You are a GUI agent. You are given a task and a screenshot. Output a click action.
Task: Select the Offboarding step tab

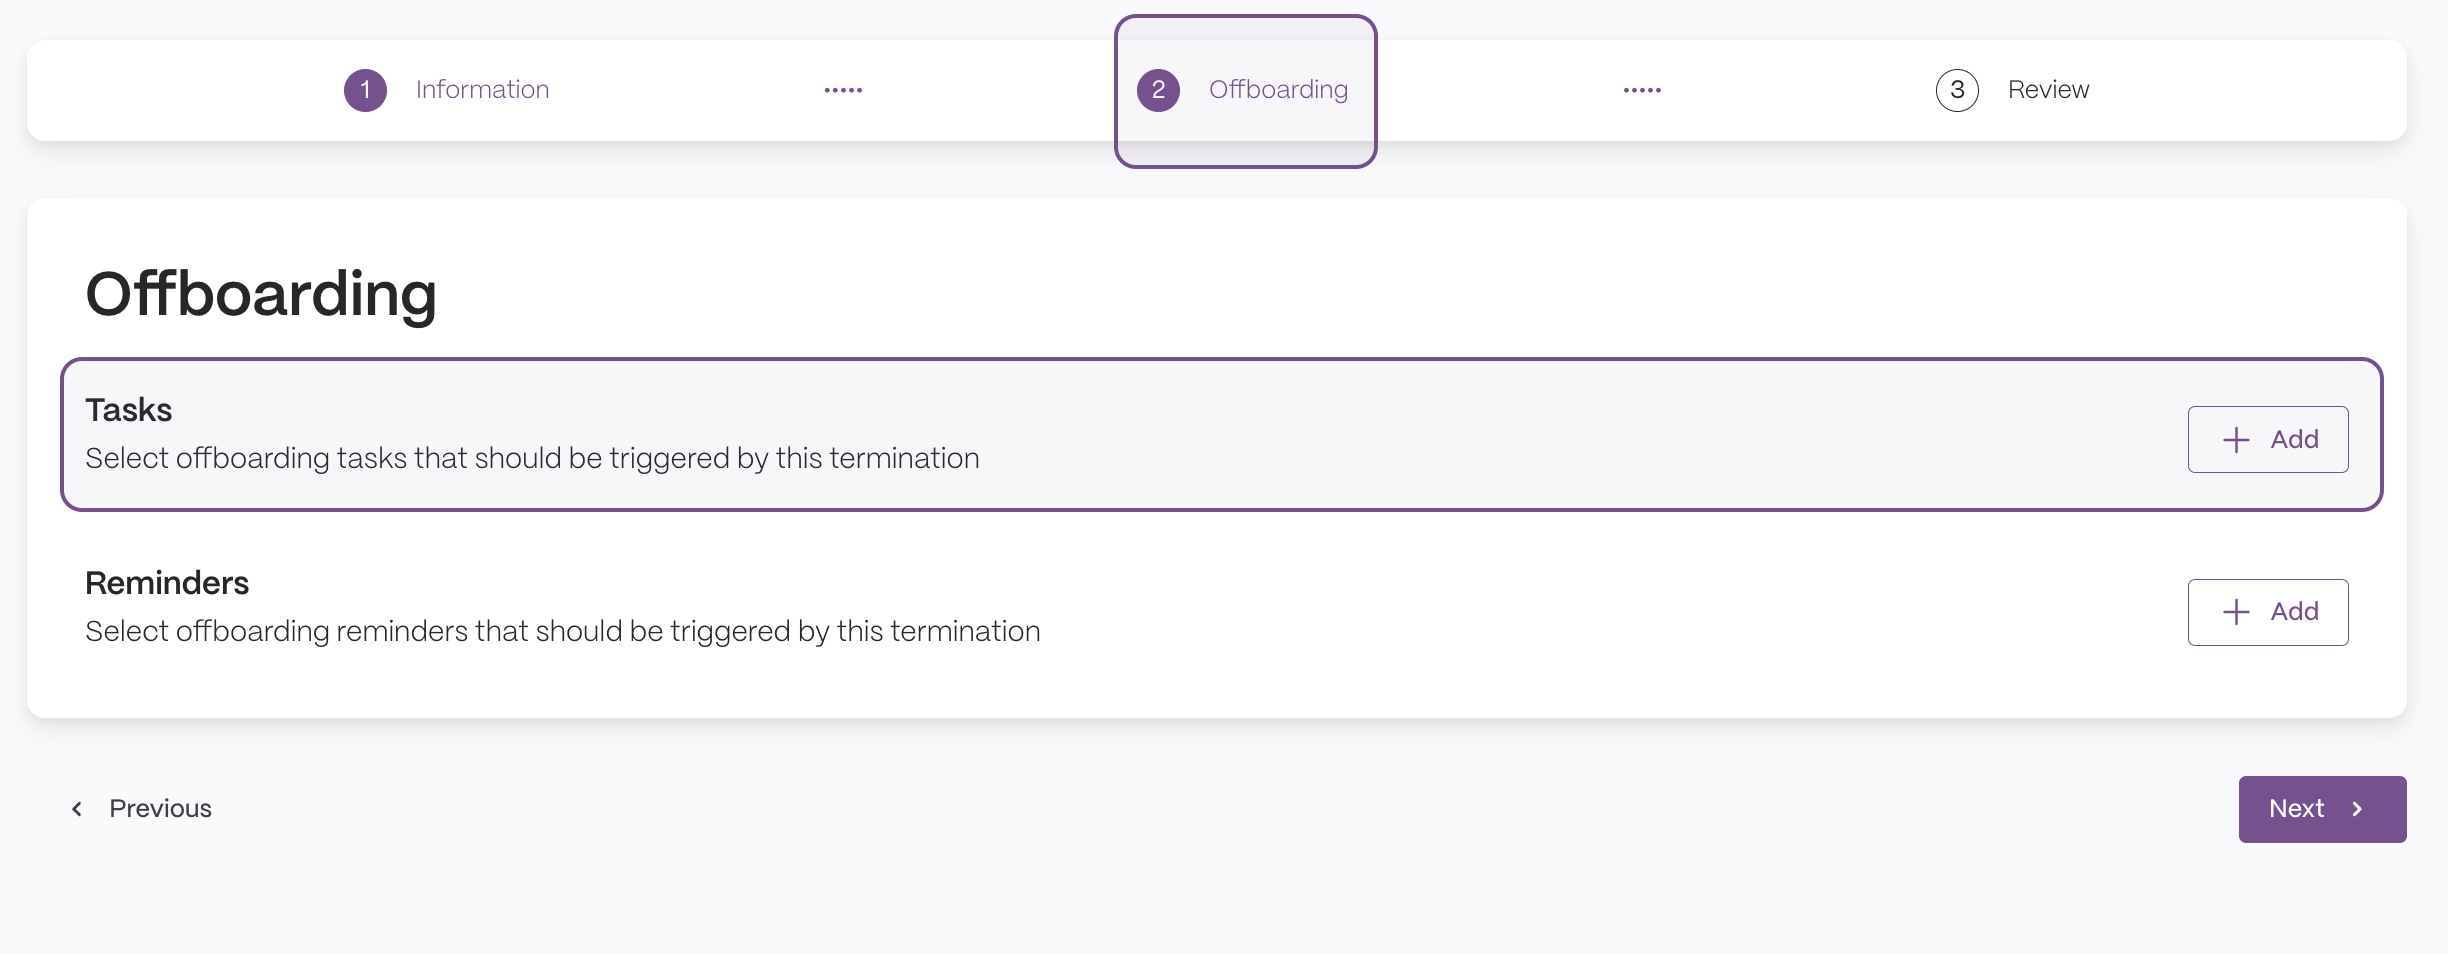(1245, 91)
